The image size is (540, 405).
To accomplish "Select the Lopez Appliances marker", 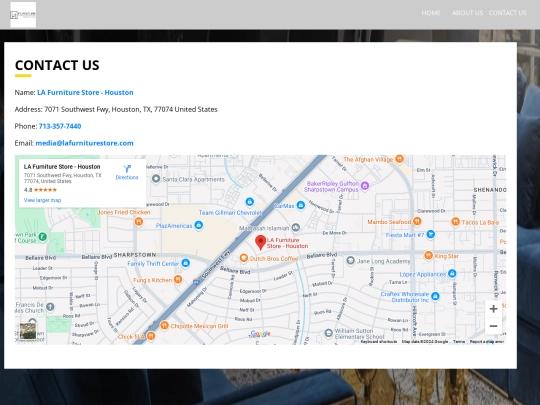I will tap(452, 273).
